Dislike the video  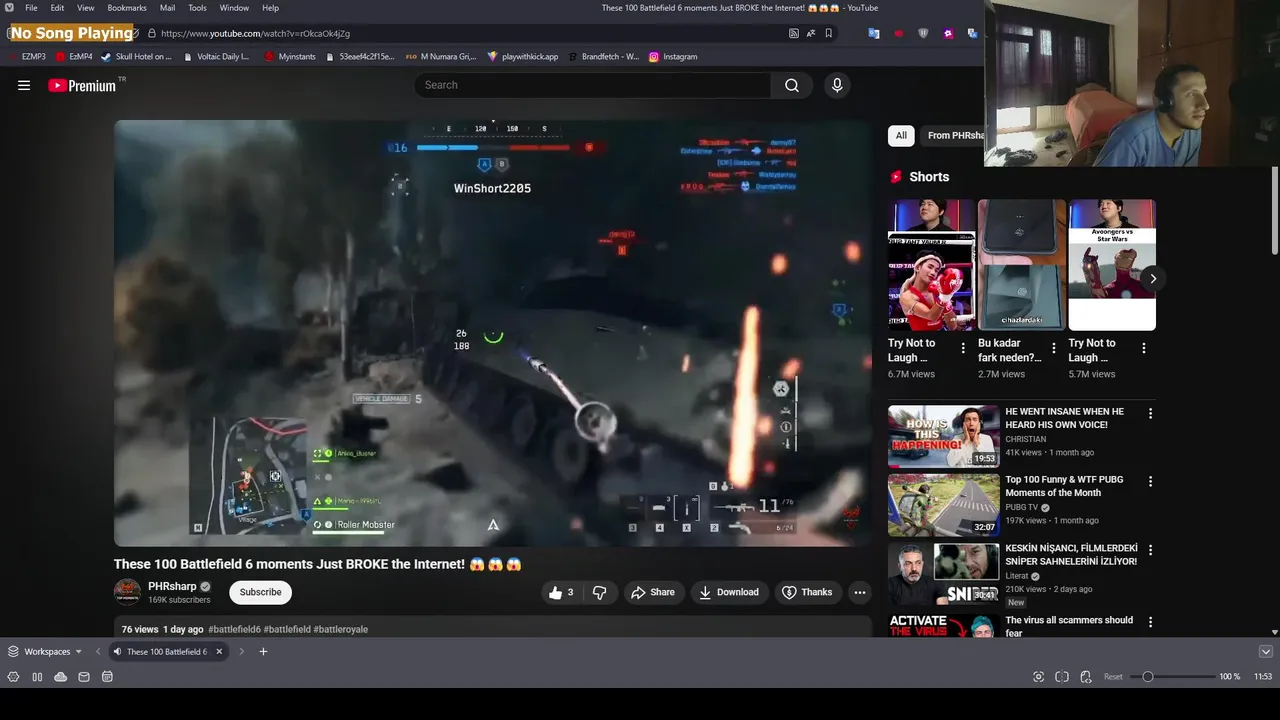point(599,592)
